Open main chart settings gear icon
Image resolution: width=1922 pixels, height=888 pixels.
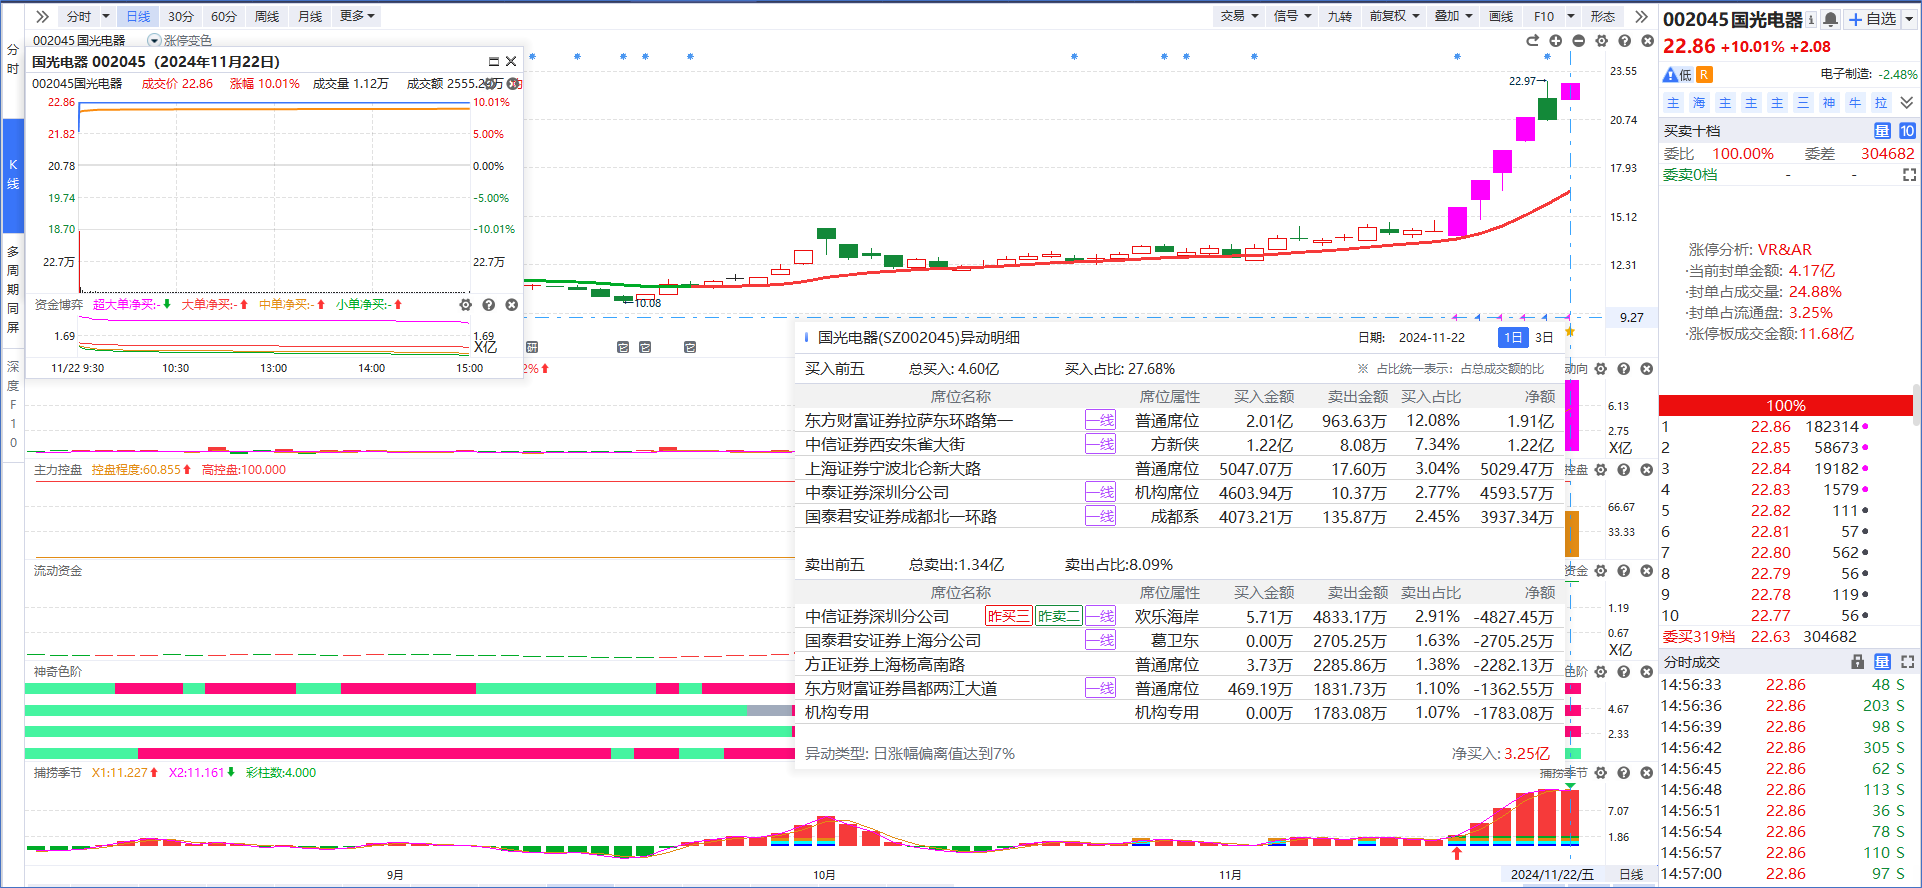coord(1601,41)
